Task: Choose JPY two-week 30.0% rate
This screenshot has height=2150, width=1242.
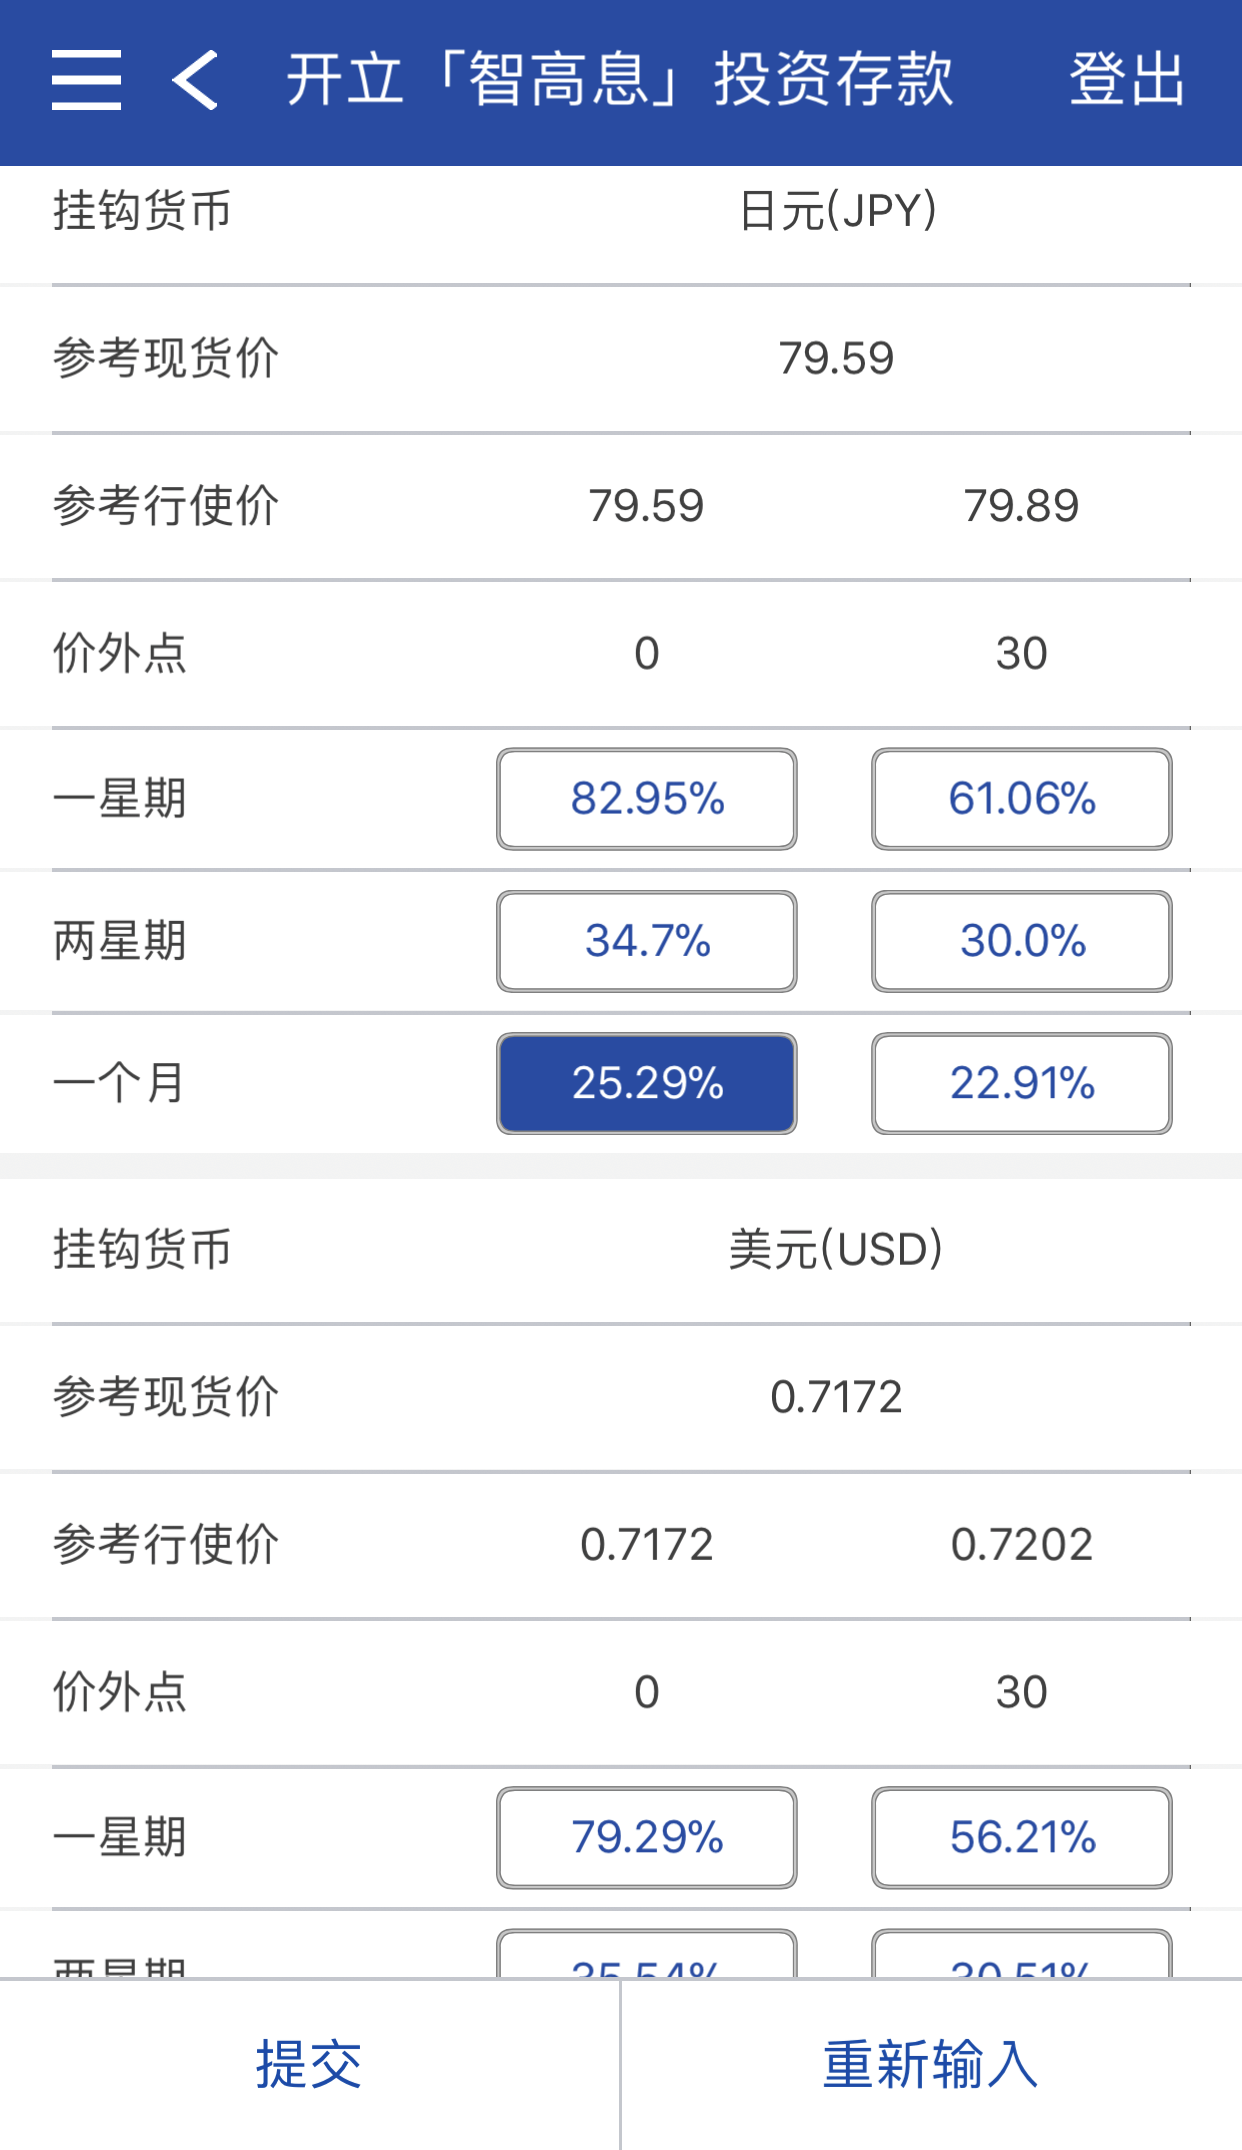Action: click(1021, 941)
